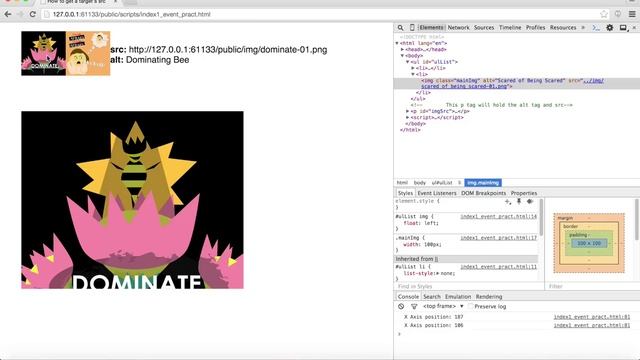This screenshot has height=360, width=640.
Task: Click the ul#ulList breadcrumb
Action: coord(442,183)
